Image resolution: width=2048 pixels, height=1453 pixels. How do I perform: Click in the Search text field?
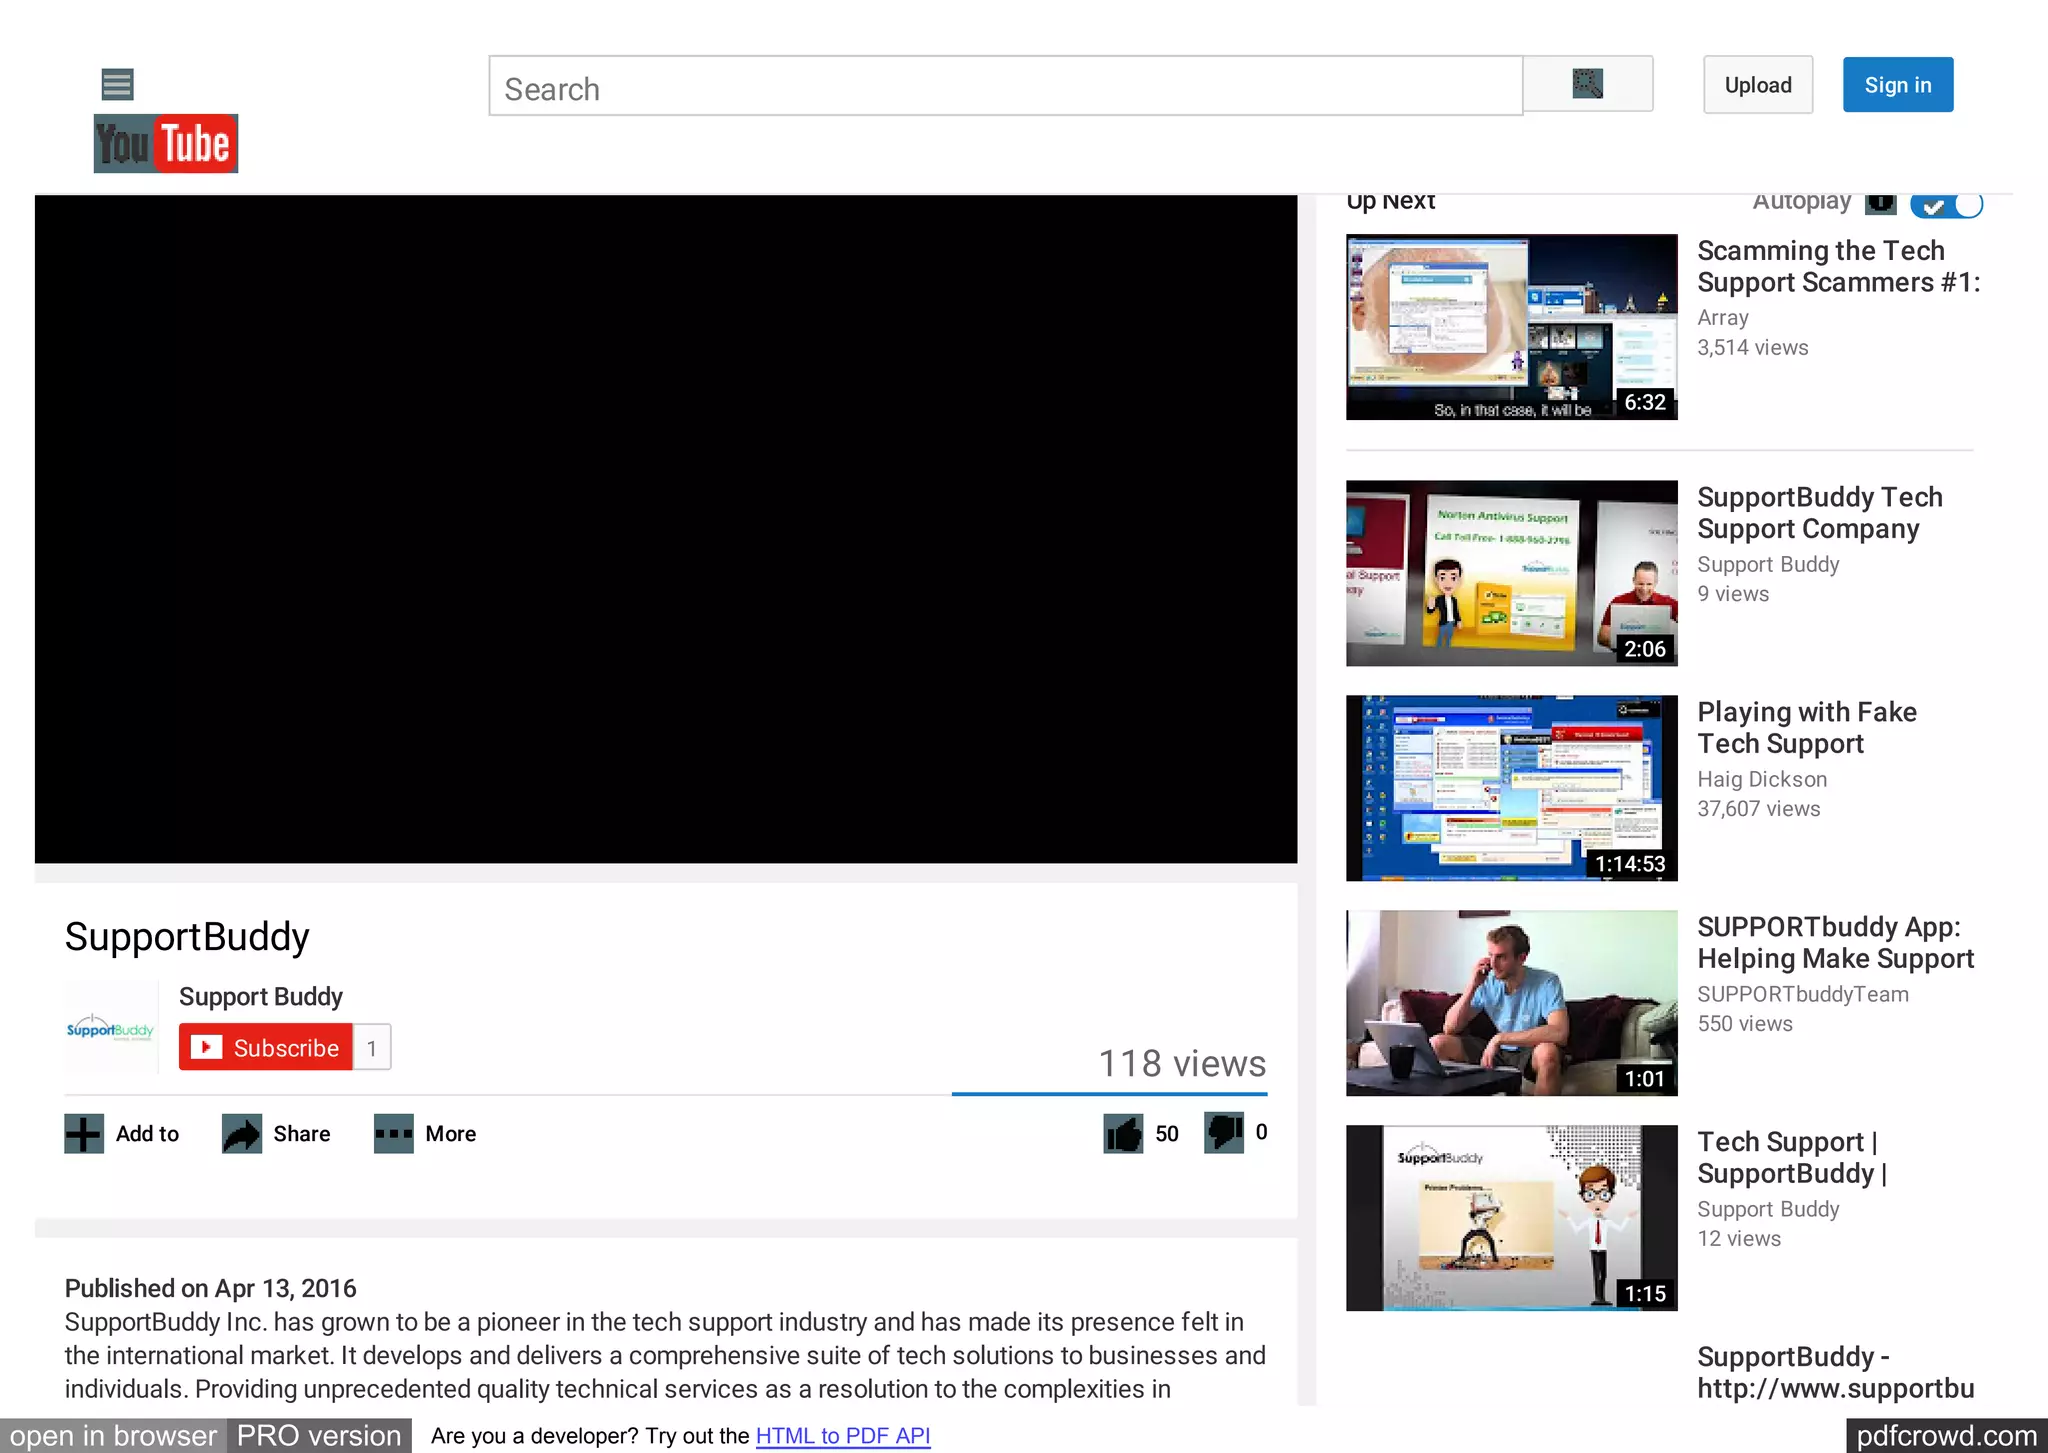pos(1005,87)
